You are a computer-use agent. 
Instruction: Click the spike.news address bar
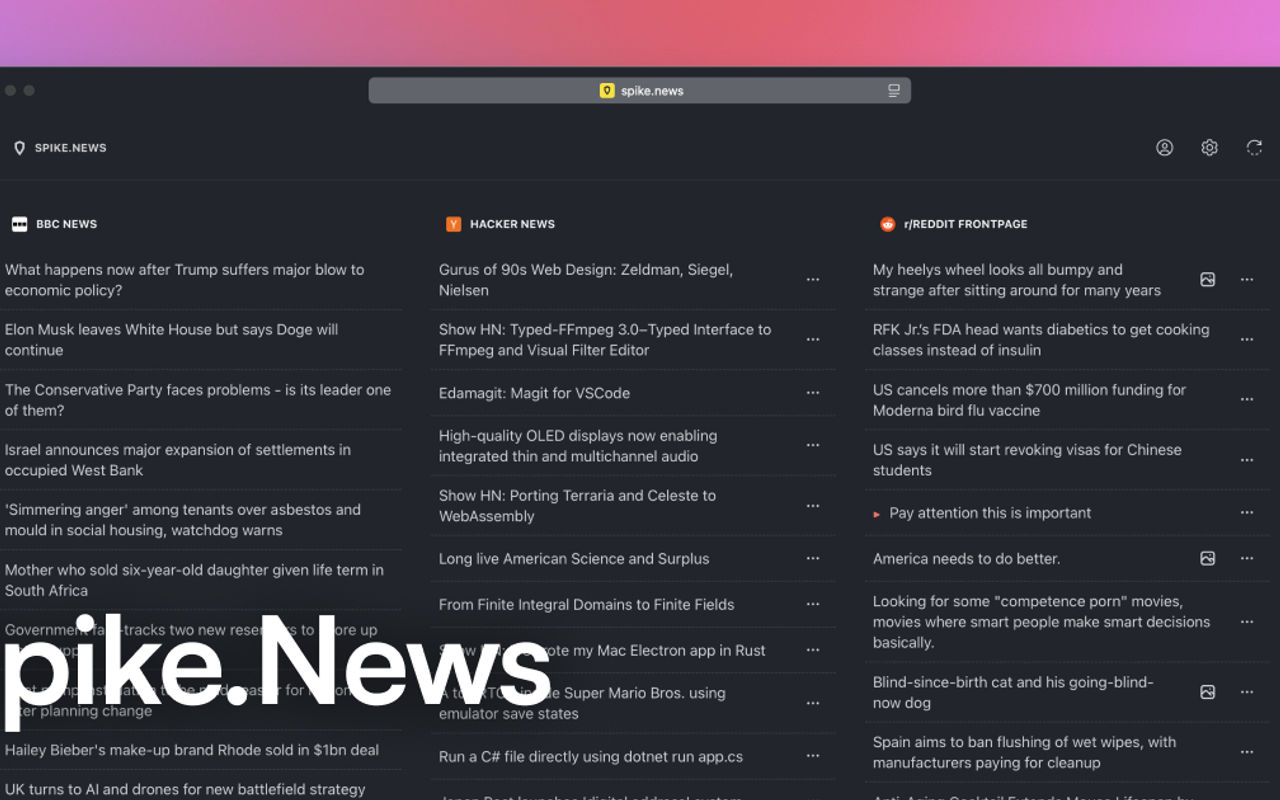tap(640, 91)
